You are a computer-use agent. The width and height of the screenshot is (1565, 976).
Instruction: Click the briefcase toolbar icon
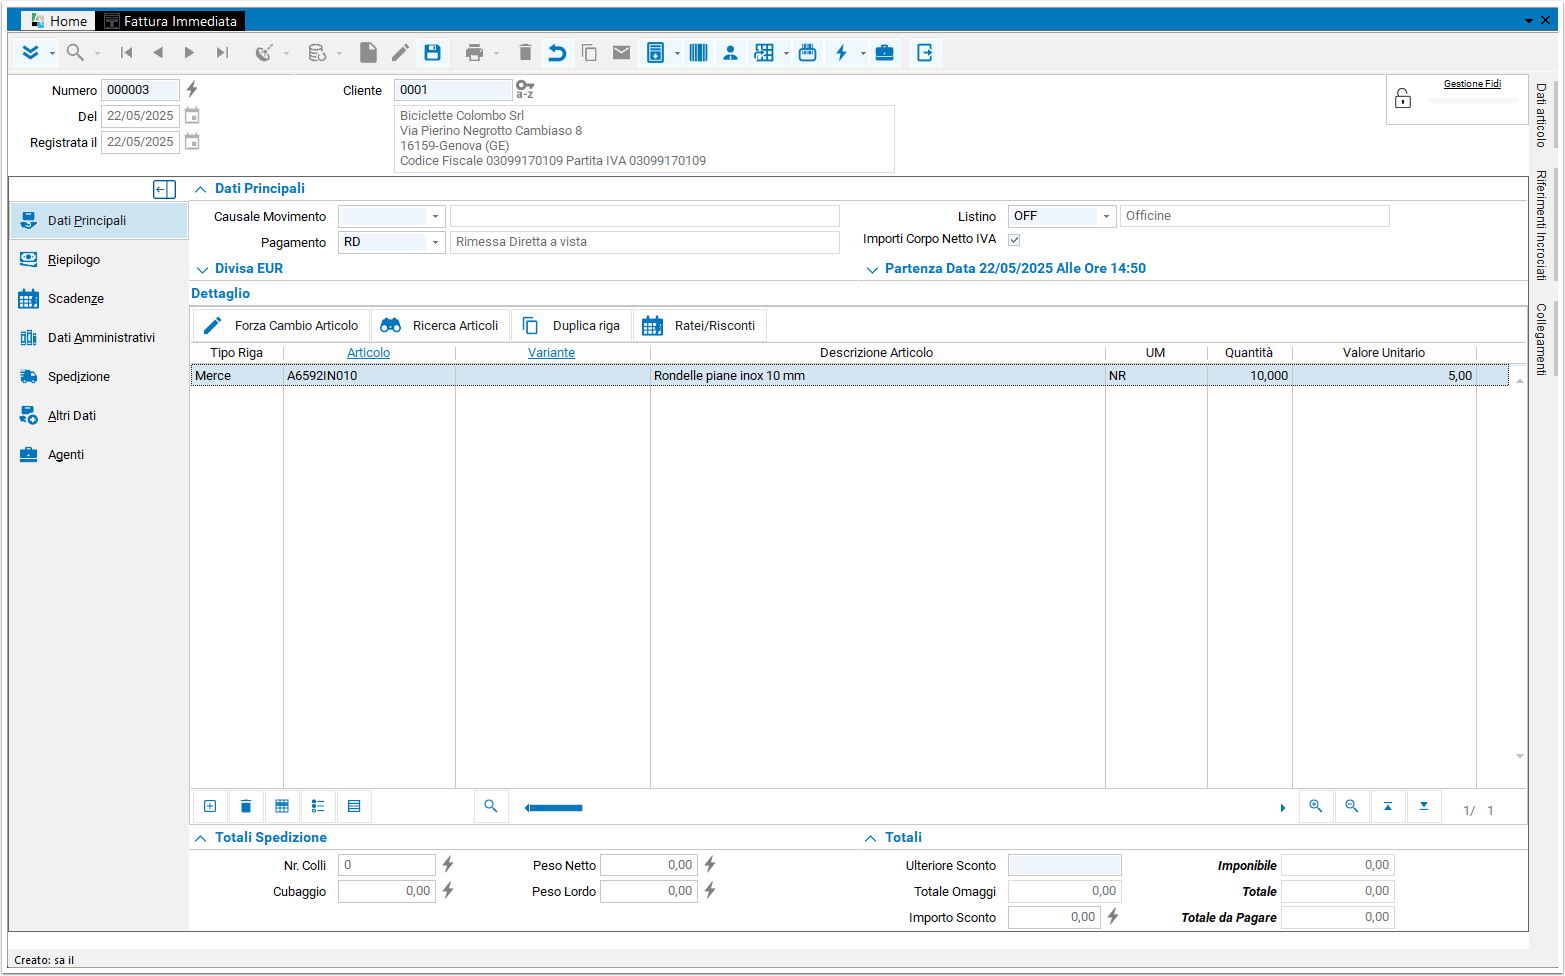(885, 53)
